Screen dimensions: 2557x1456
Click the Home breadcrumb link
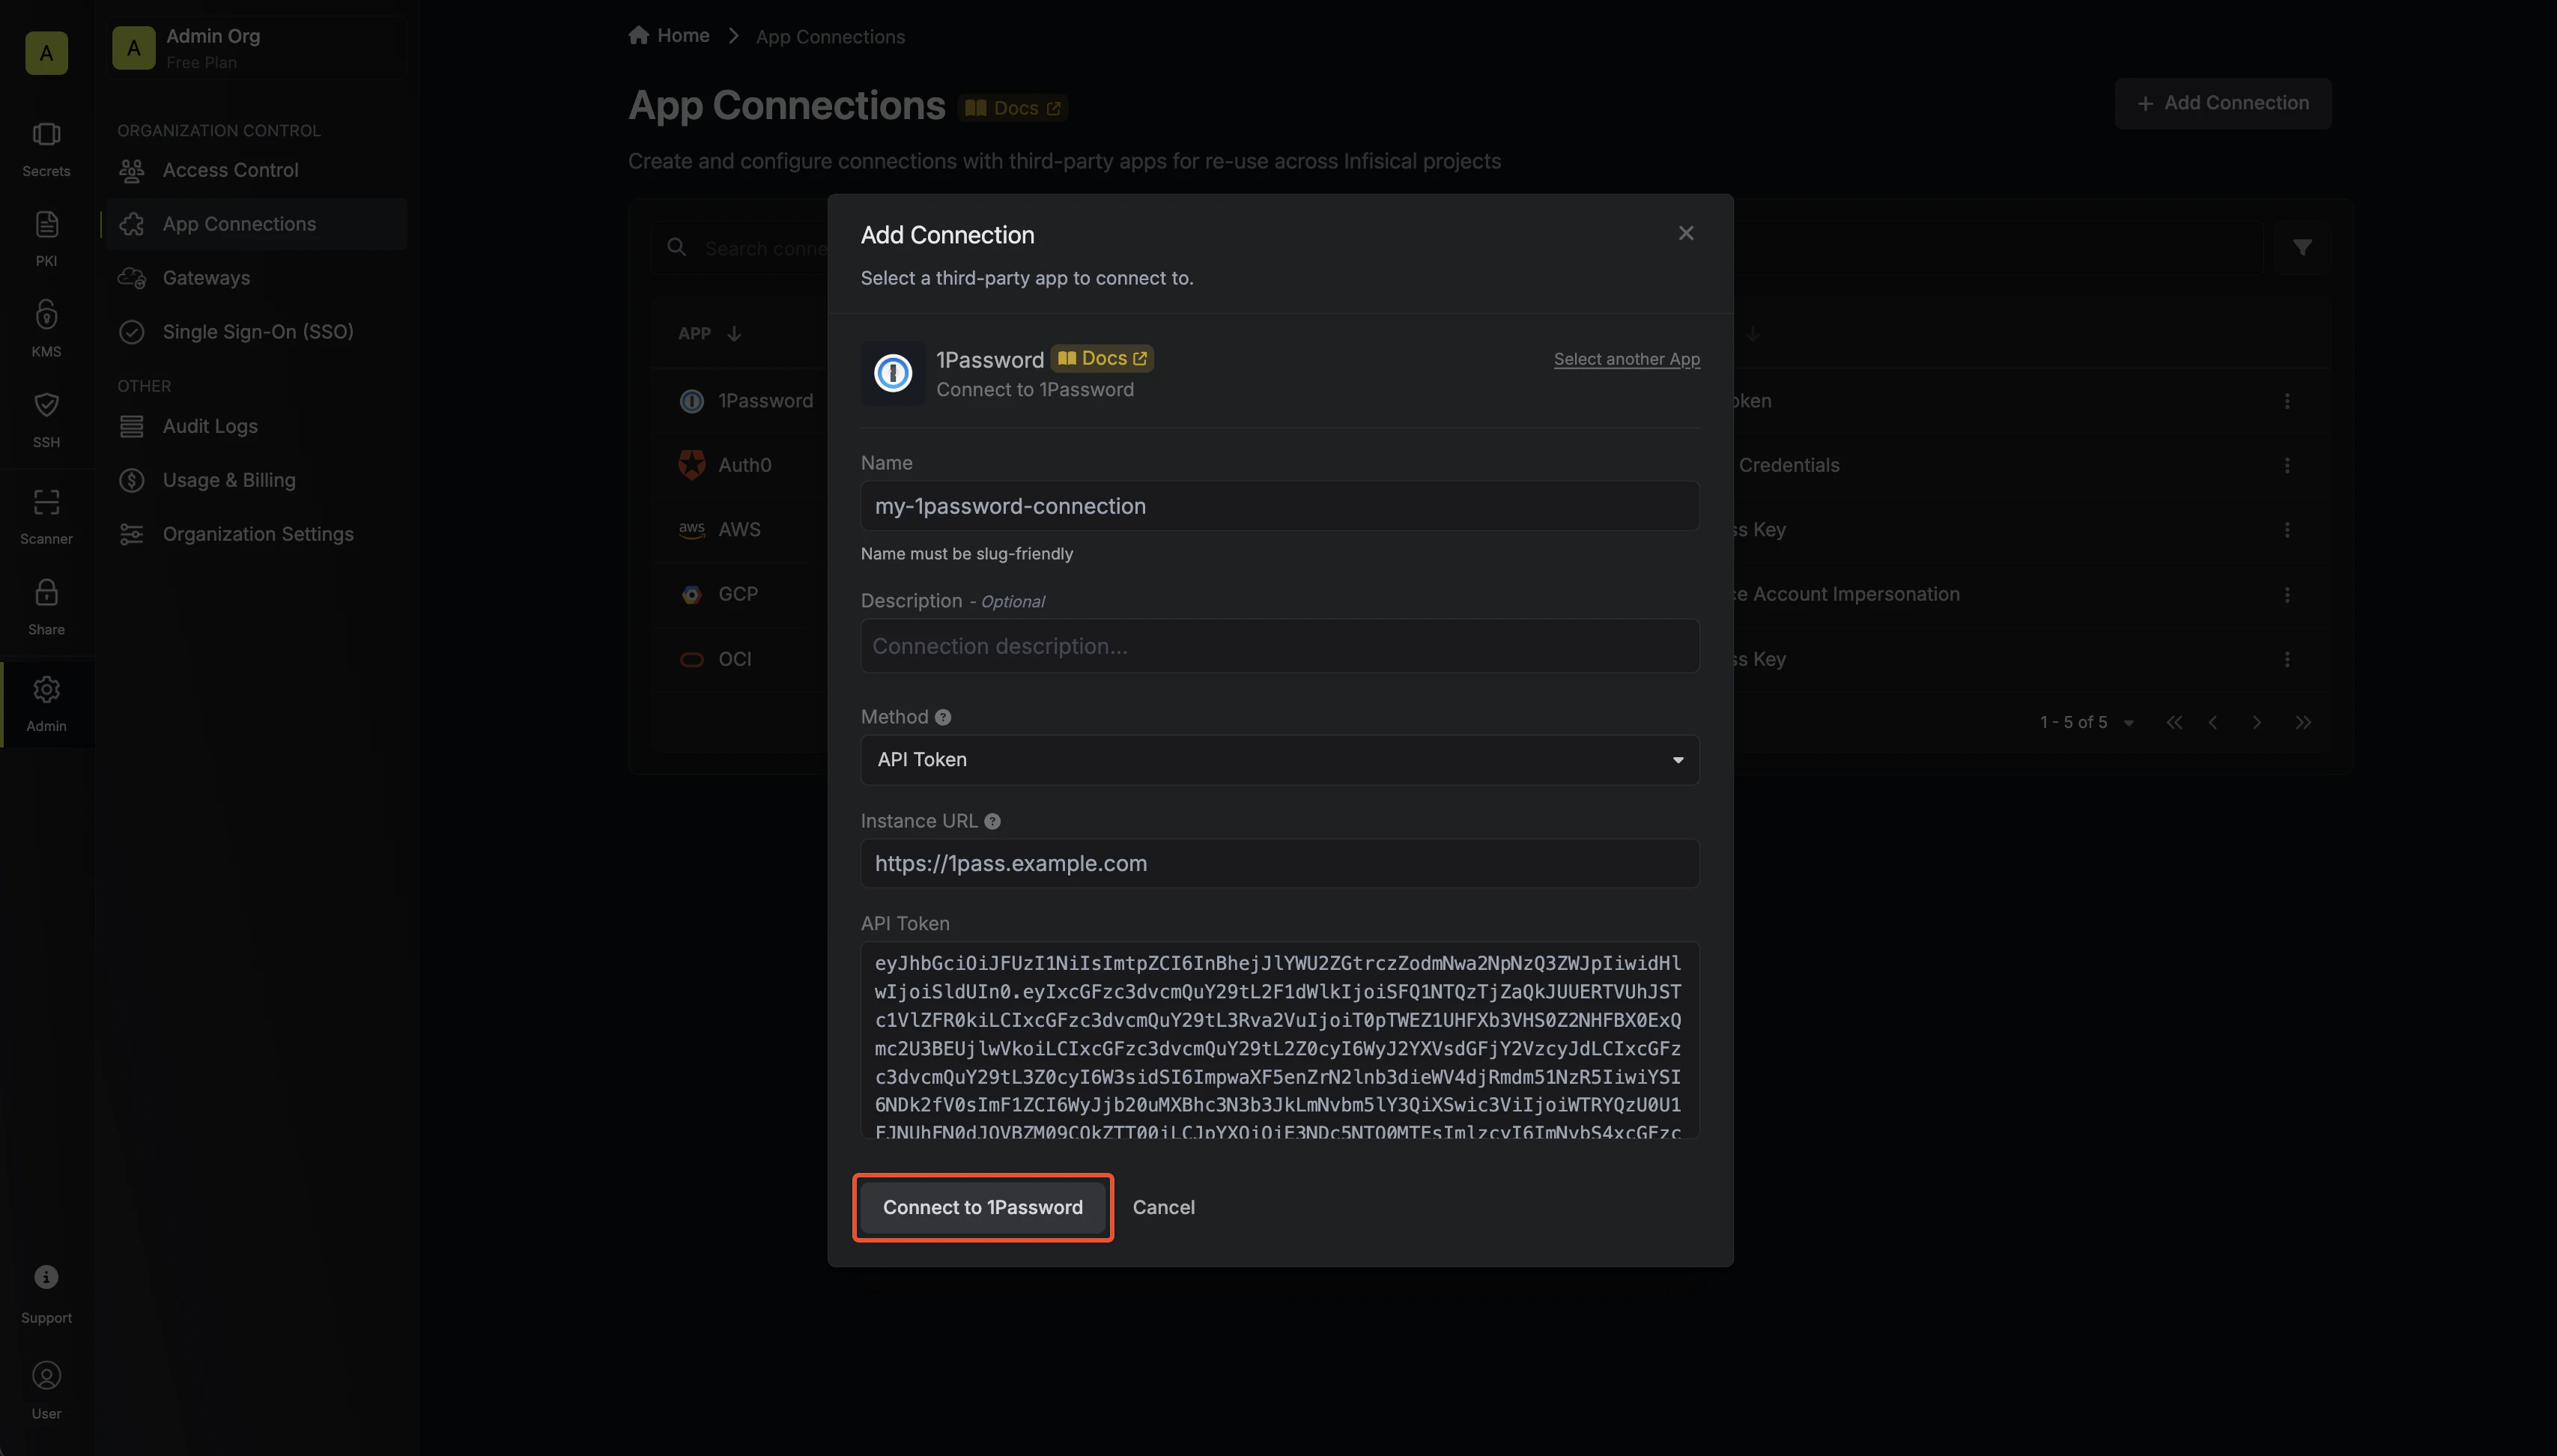pyautogui.click(x=669, y=36)
